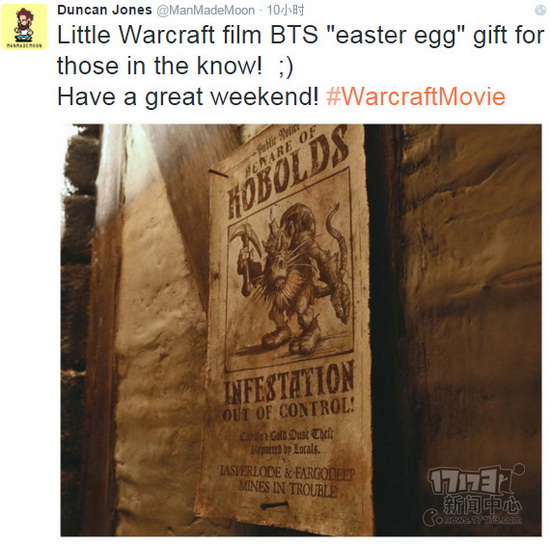This screenshot has width=550, height=545.
Task: Click the candle on the kobold's head
Action: pos(271,219)
